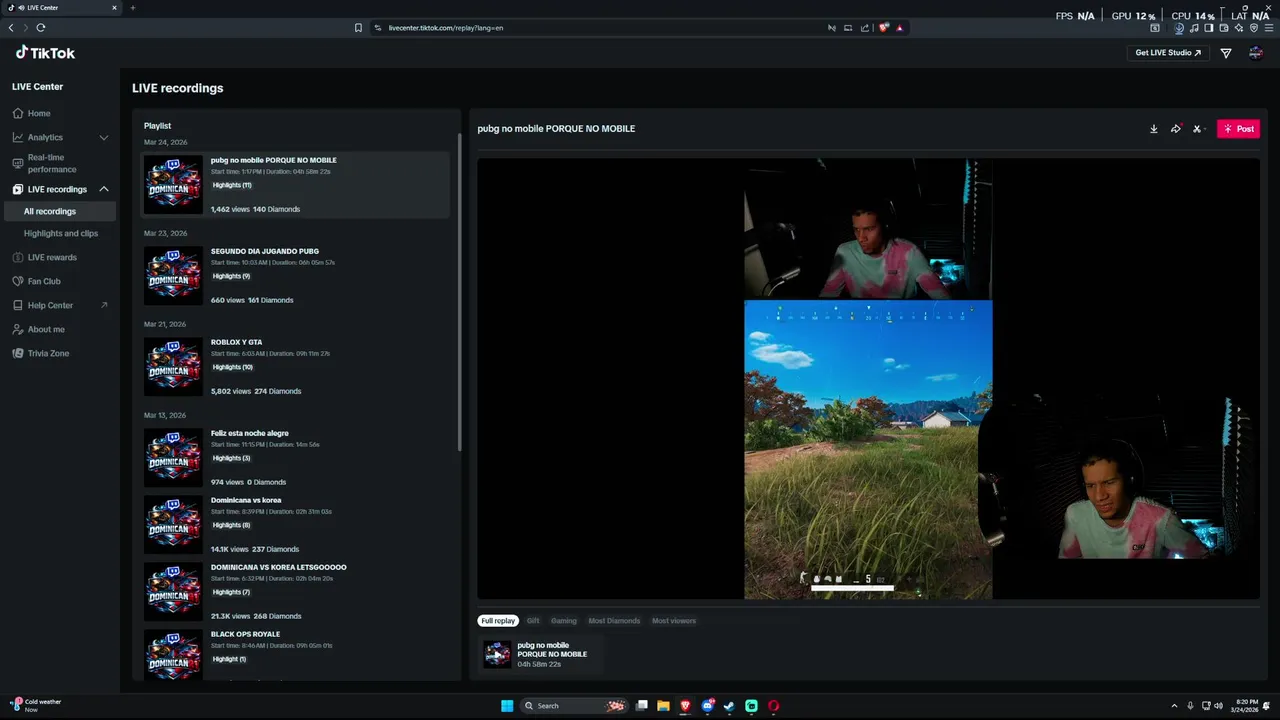
Task: Click the taskbar volume icon
Action: click(1218, 706)
